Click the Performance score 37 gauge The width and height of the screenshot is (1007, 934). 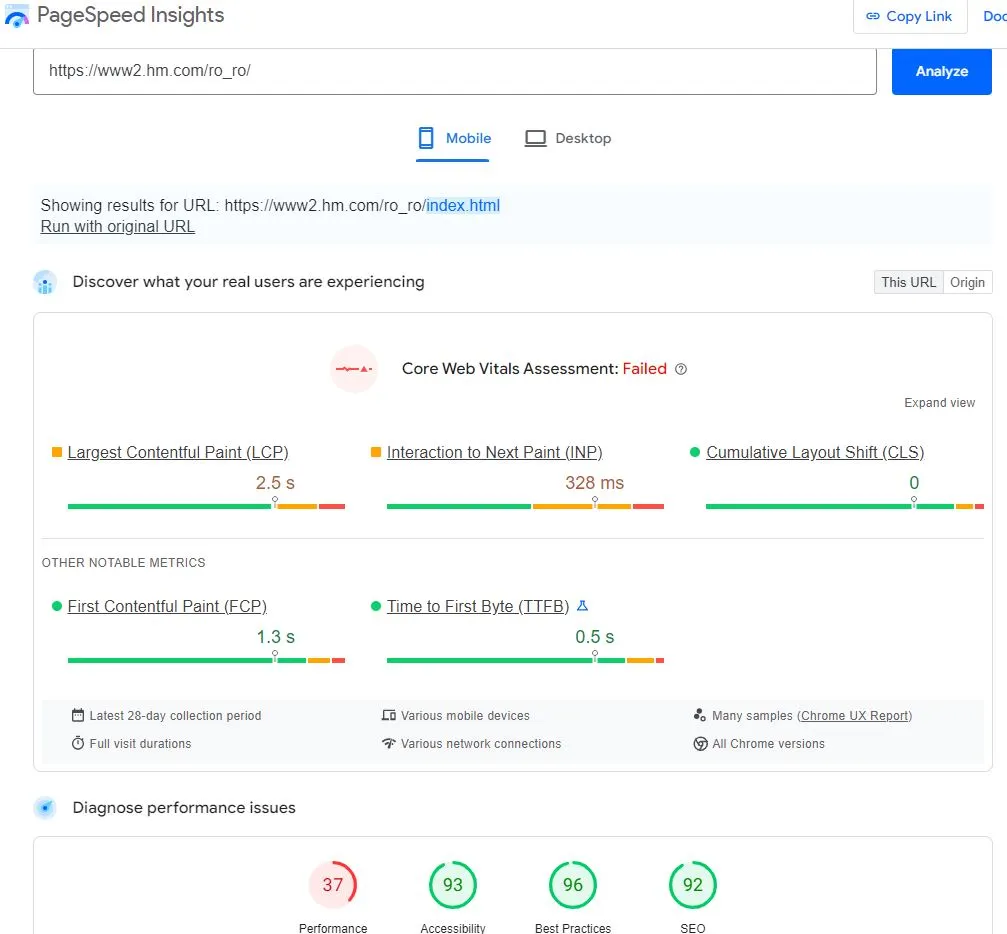333,885
